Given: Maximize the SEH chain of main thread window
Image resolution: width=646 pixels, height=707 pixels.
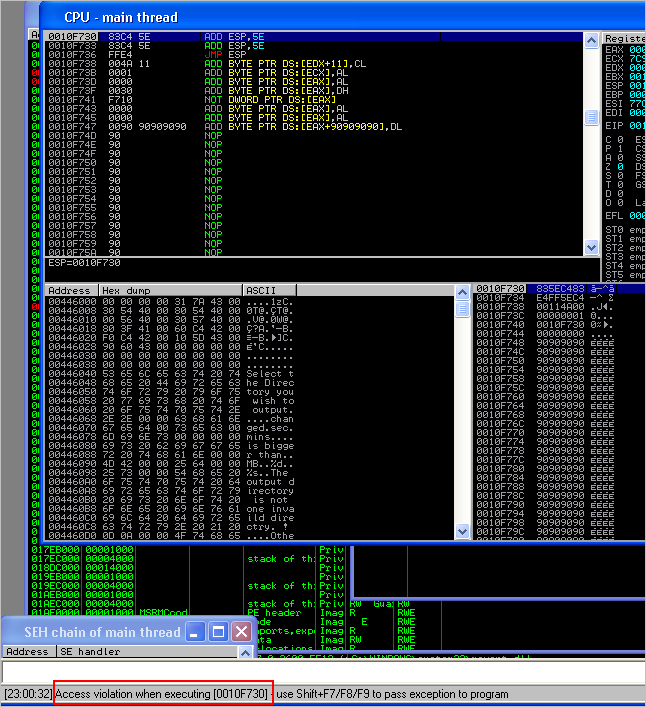Looking at the screenshot, I should [218, 632].
